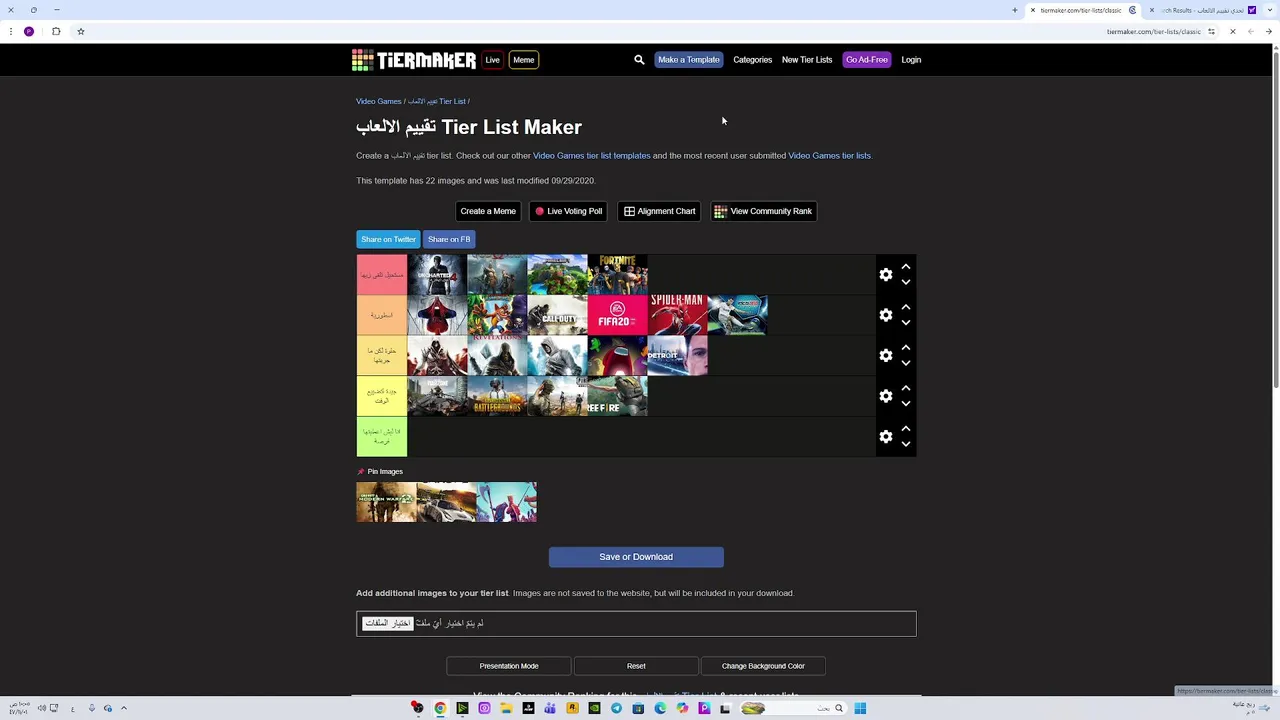Start a Live Voting Poll
Viewport: 1280px width, 720px height.
[x=569, y=211]
